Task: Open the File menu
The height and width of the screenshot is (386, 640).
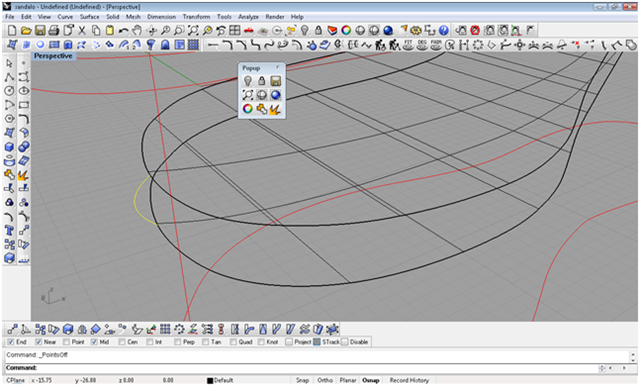Action: (9, 17)
